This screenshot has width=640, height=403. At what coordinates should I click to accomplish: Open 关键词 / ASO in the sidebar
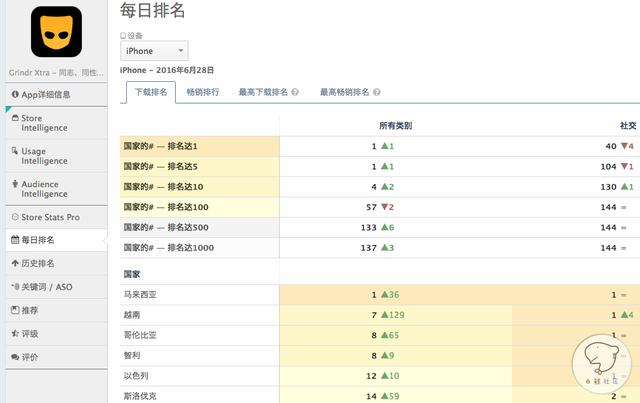(x=56, y=287)
